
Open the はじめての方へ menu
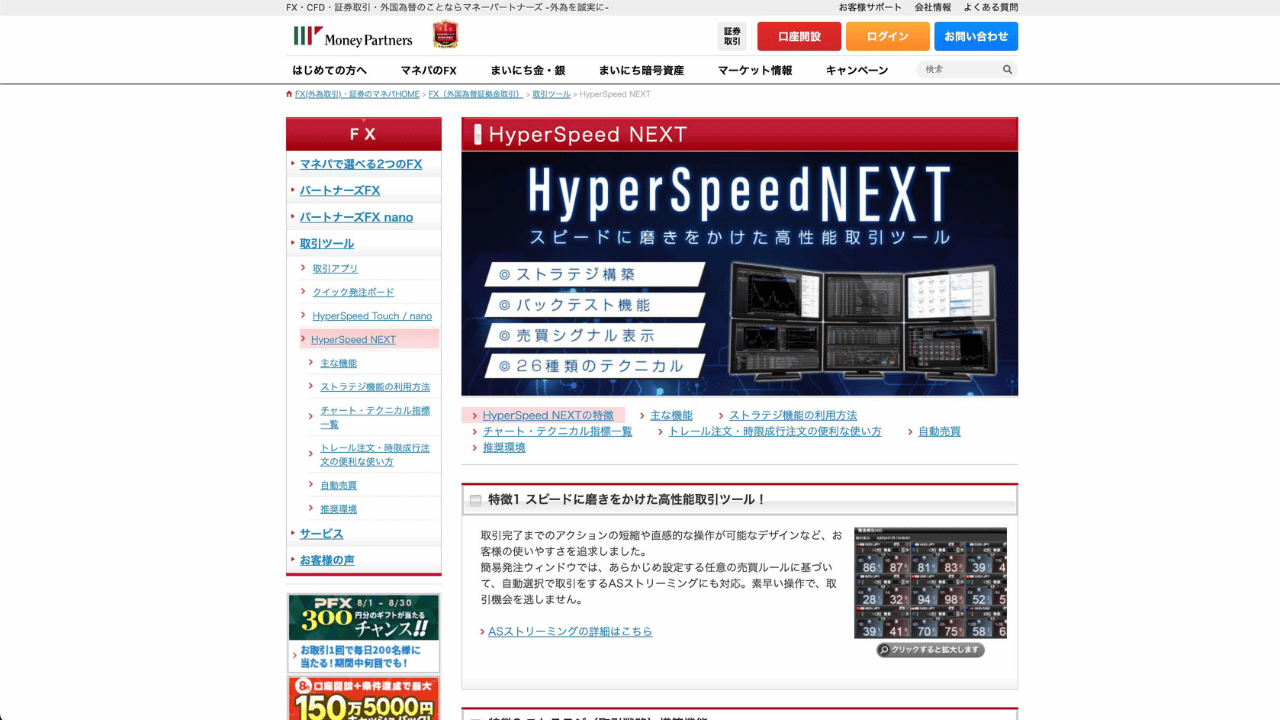[330, 70]
